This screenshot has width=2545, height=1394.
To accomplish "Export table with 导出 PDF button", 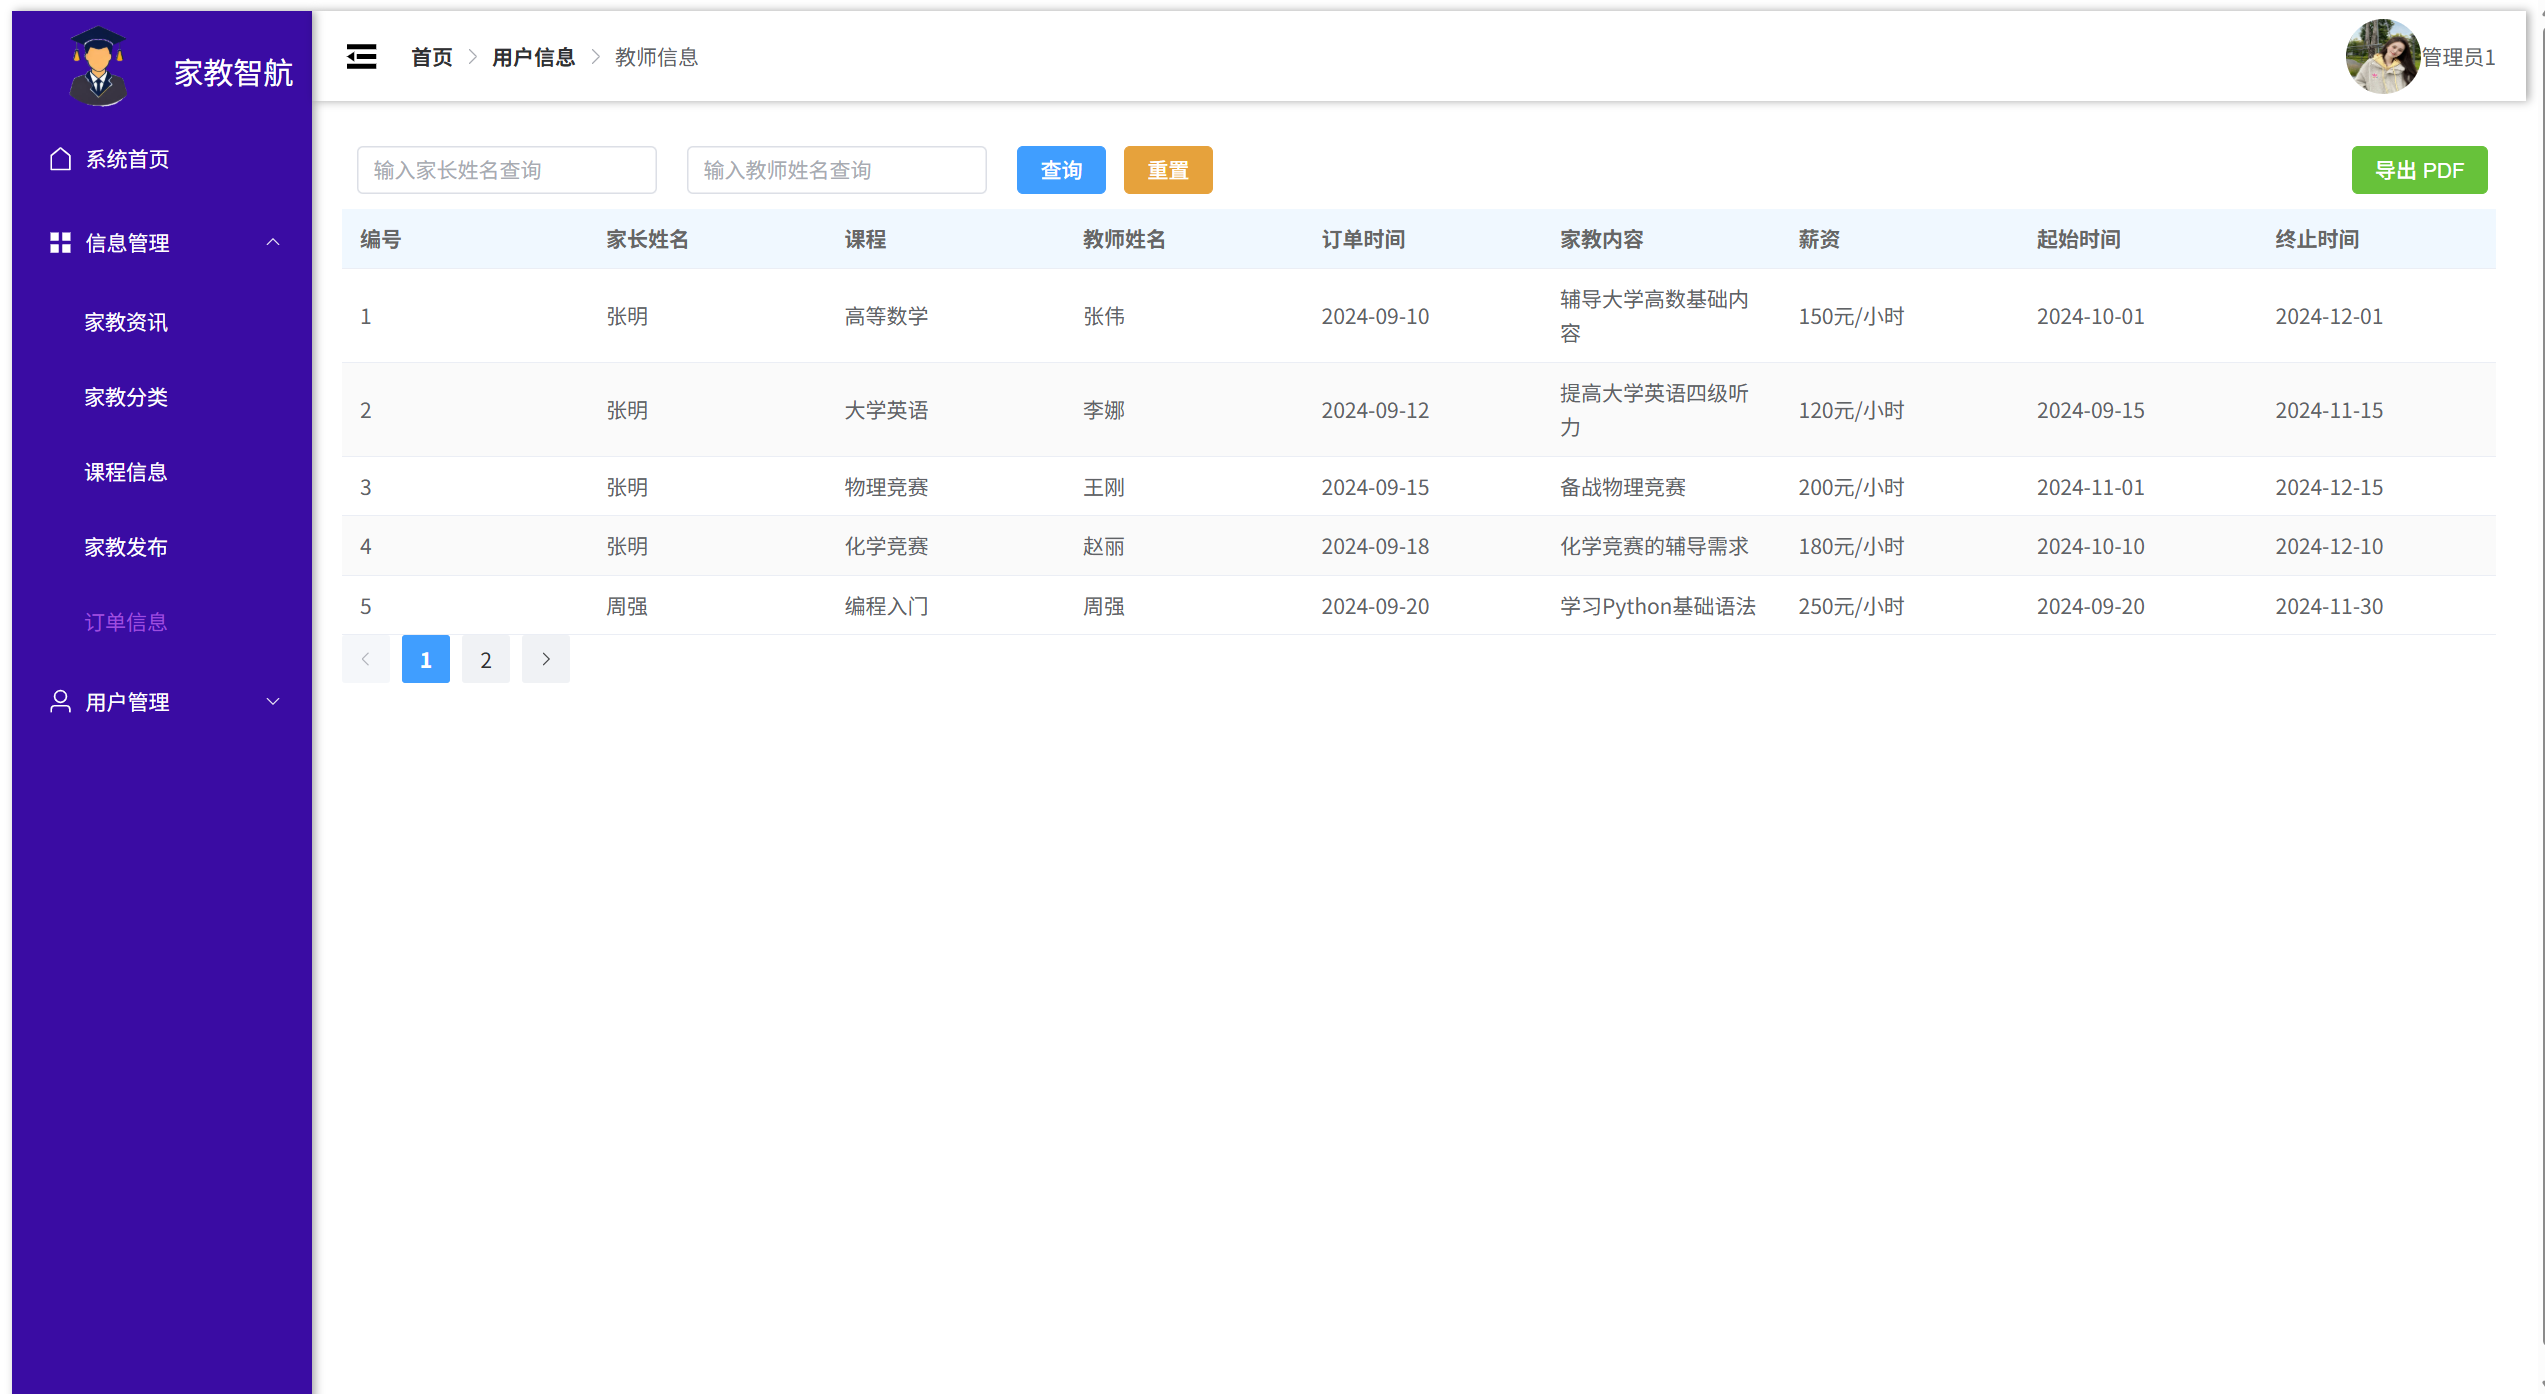I will [2419, 170].
